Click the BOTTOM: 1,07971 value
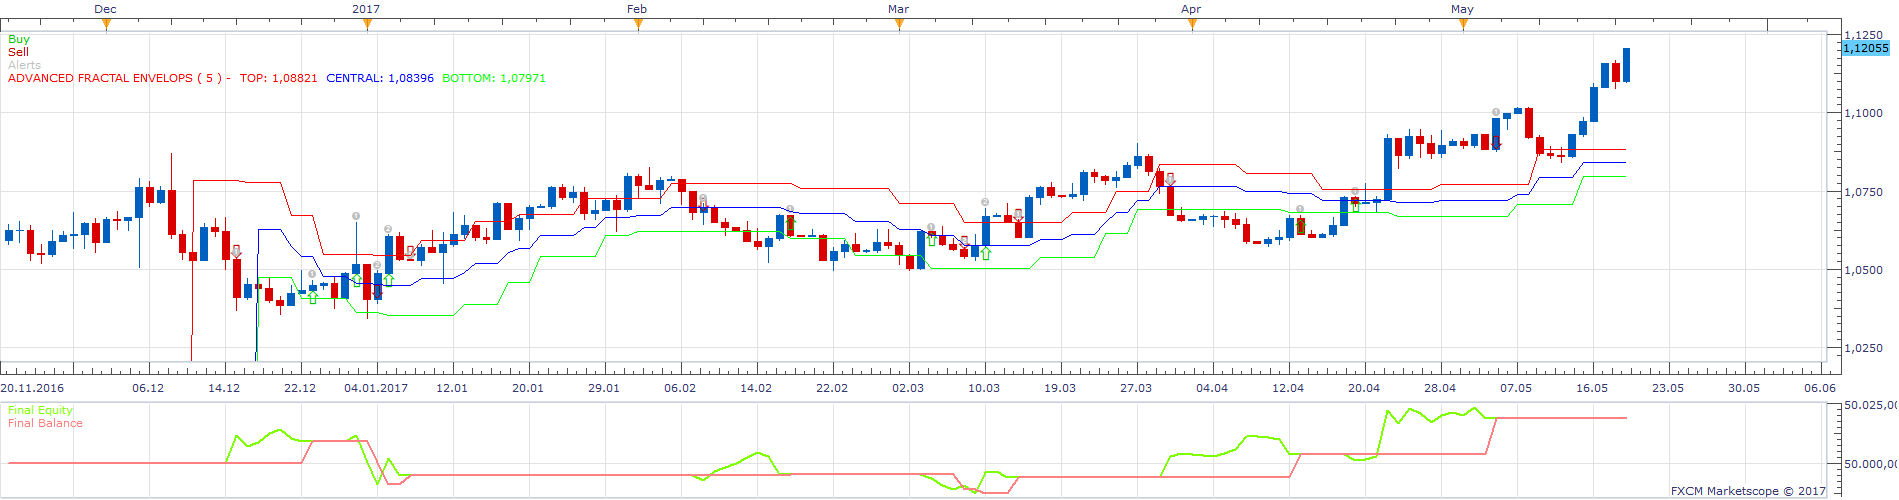 494,78
